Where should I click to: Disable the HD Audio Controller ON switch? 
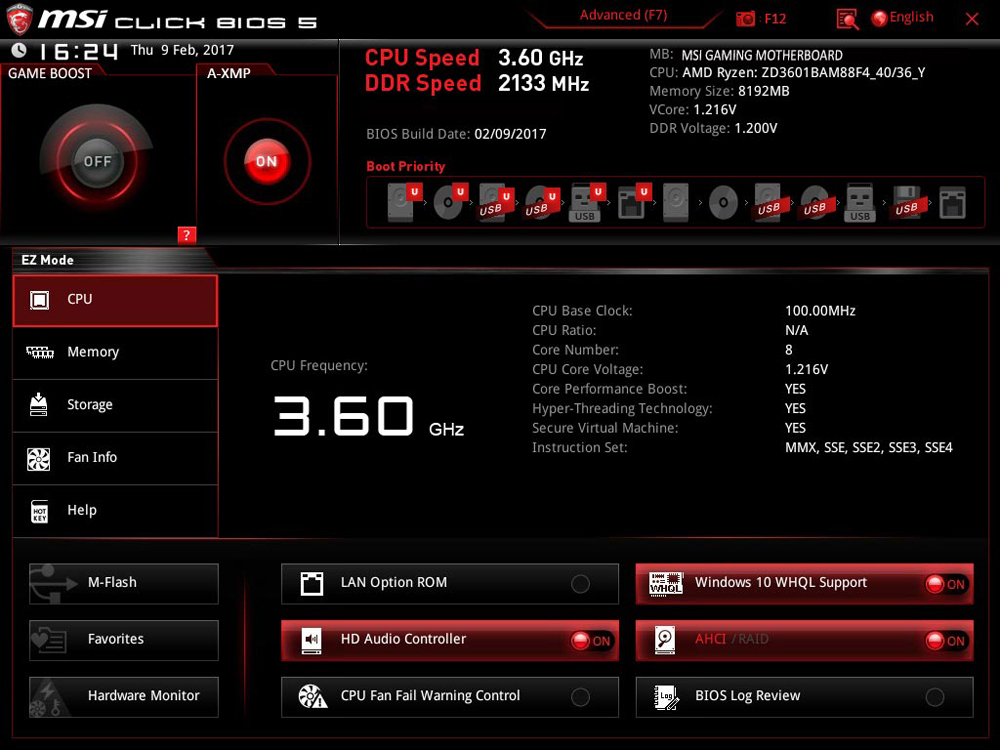tap(591, 641)
